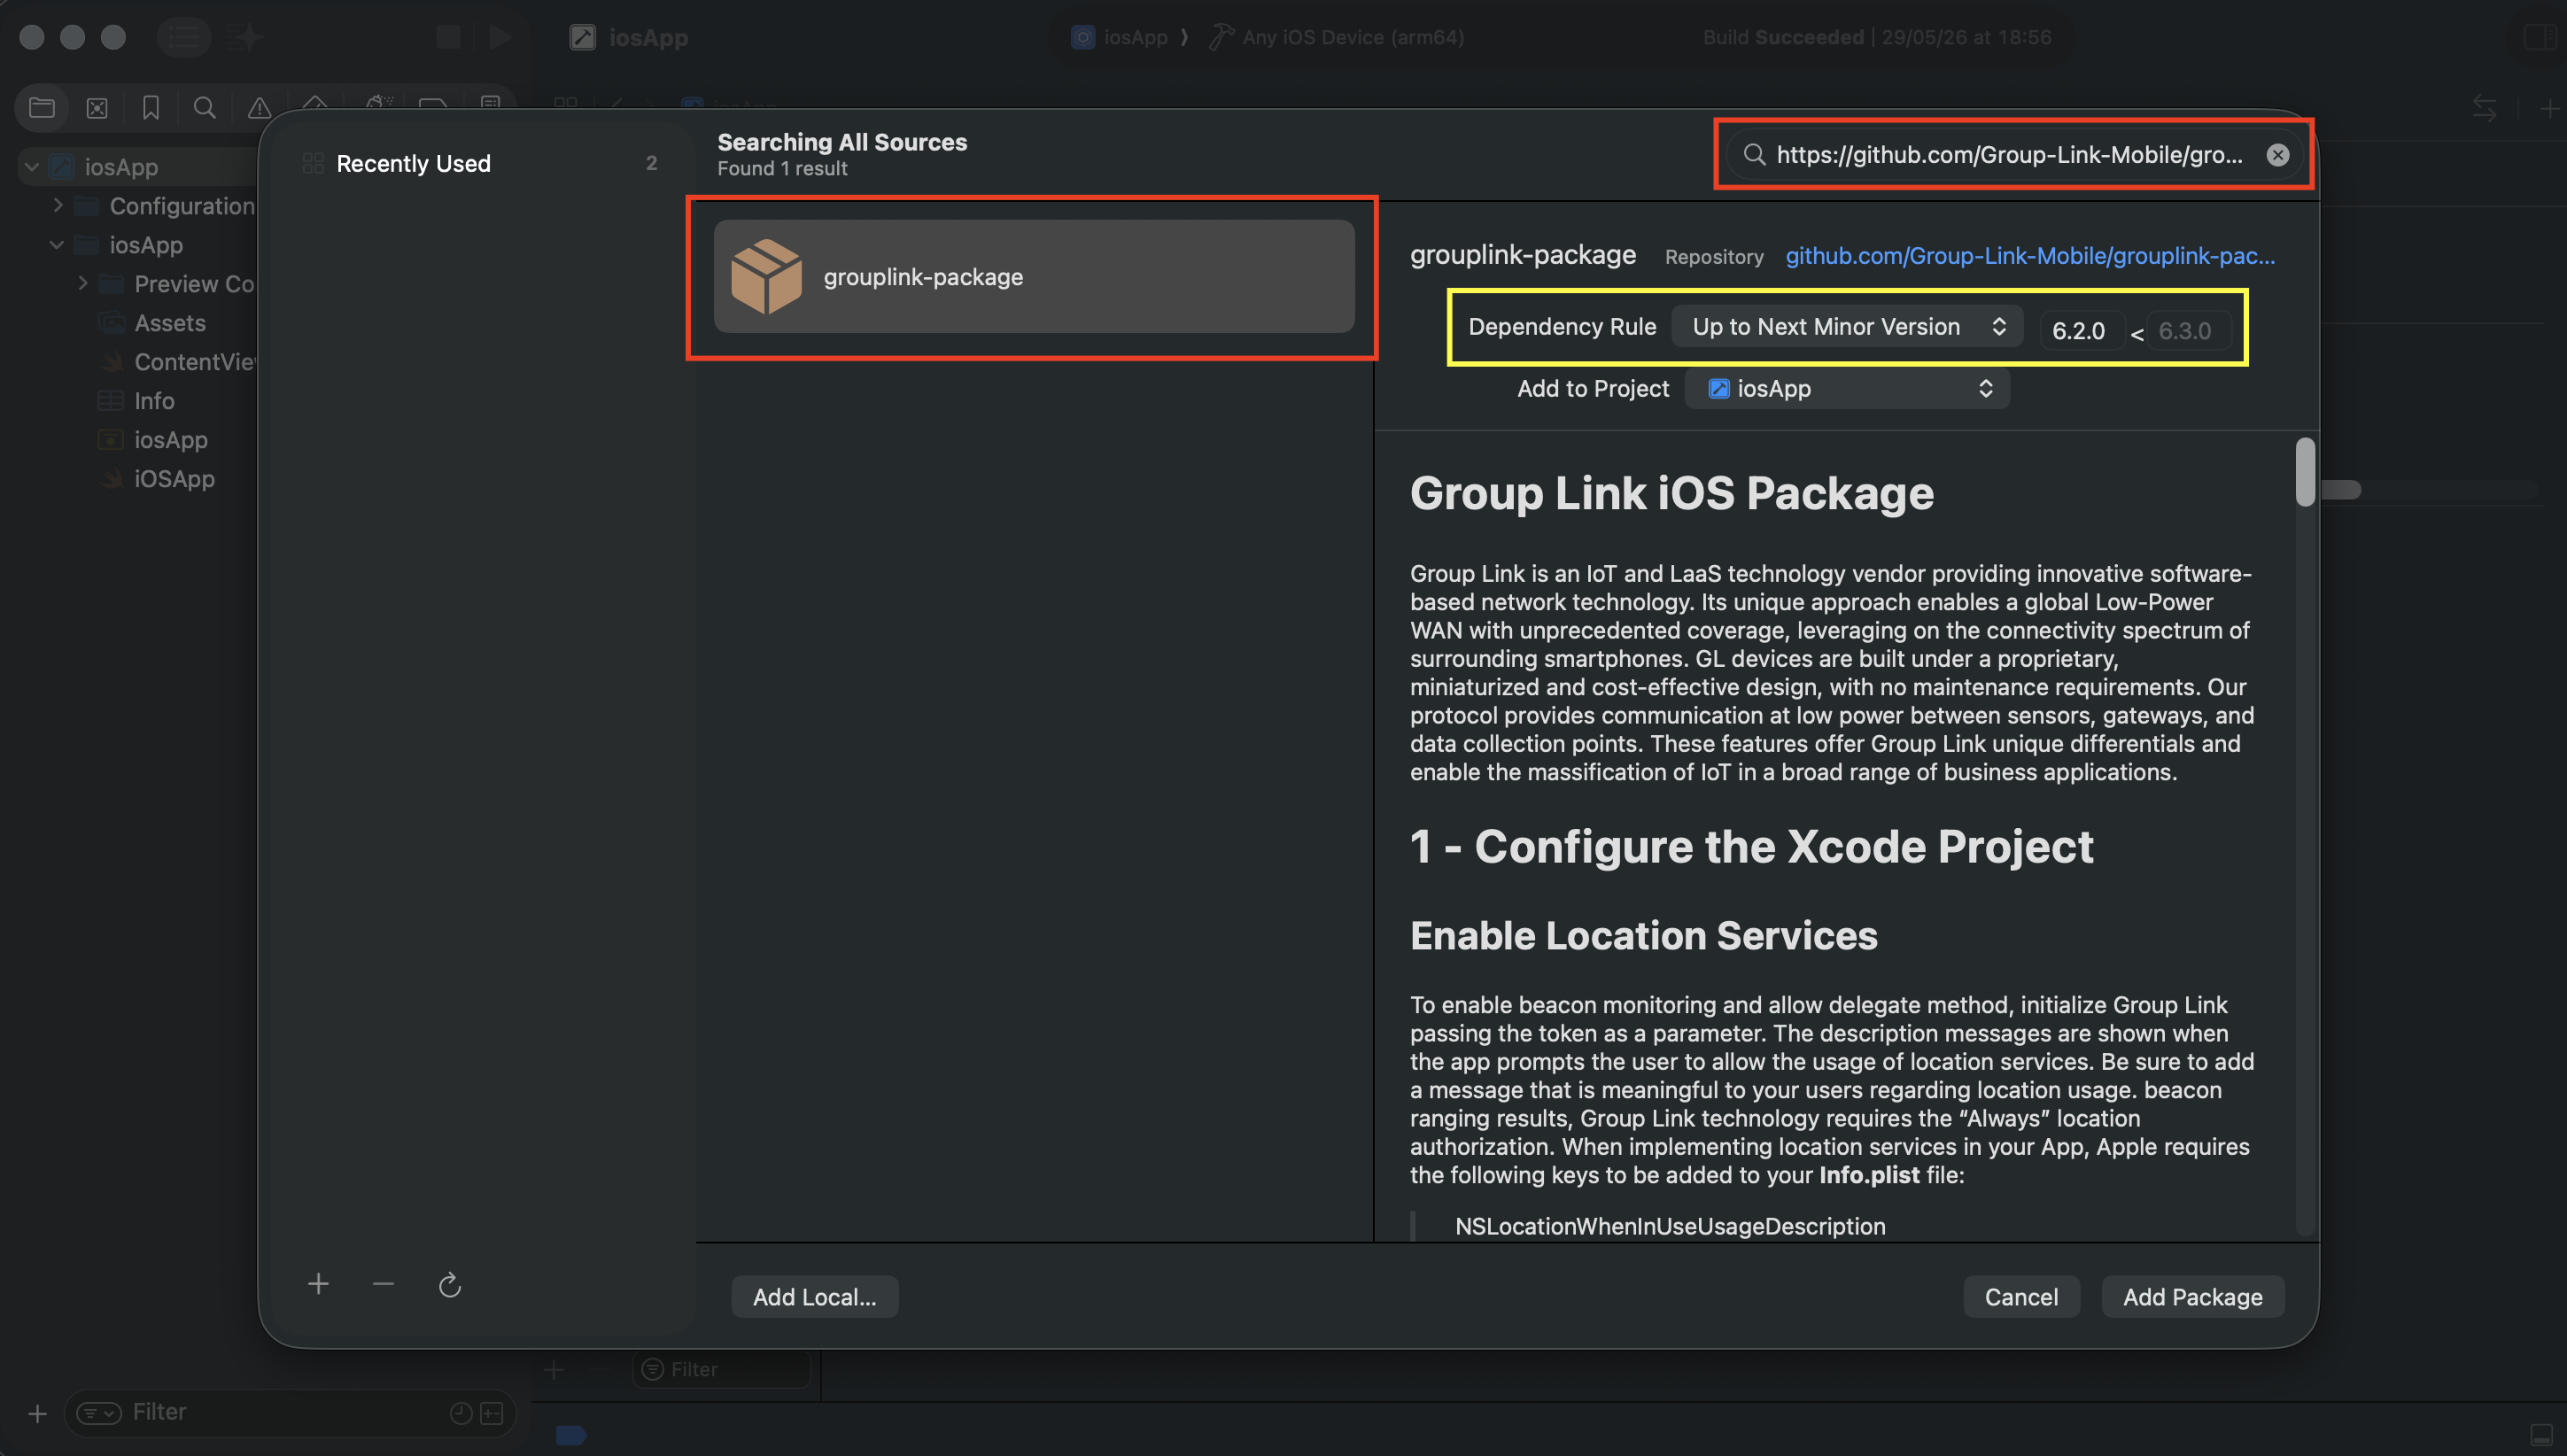2567x1456 pixels.
Task: Clear the package URL search field
Action: [x=2277, y=155]
